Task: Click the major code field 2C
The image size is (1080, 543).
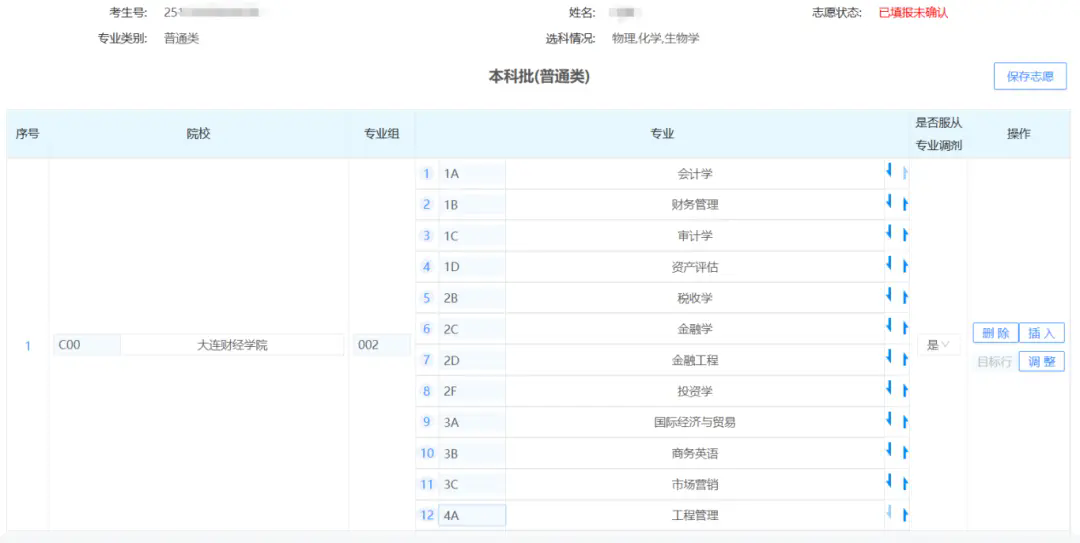Action: point(472,329)
